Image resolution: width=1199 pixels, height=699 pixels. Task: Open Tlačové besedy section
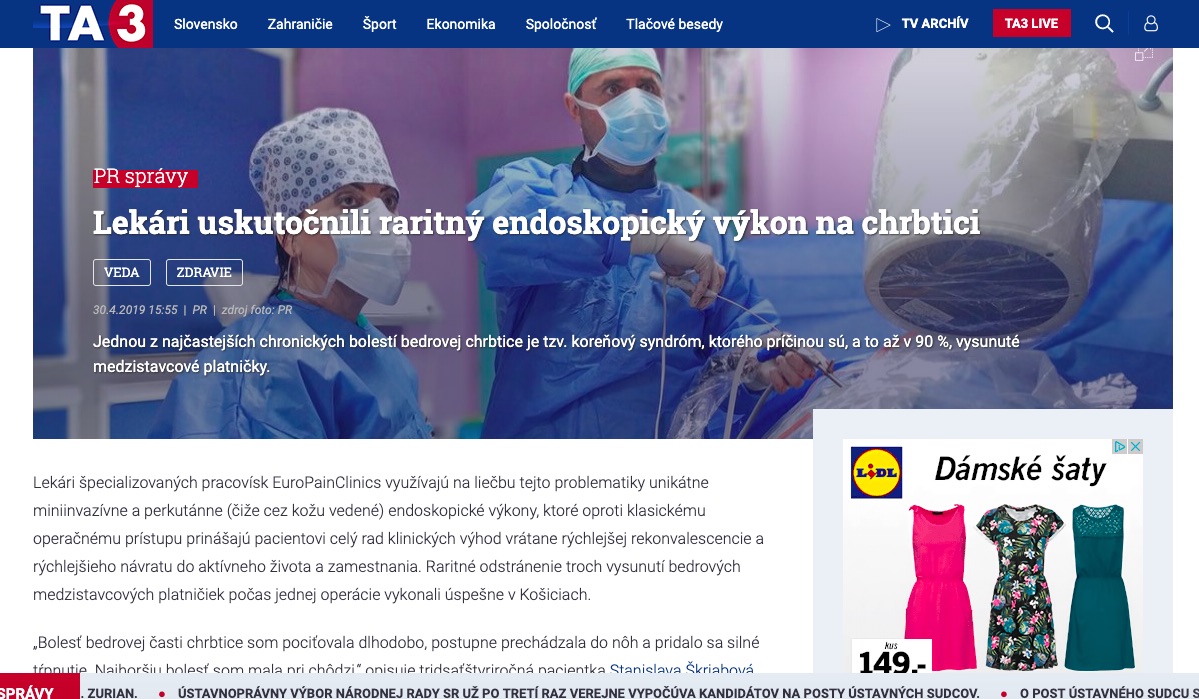674,24
